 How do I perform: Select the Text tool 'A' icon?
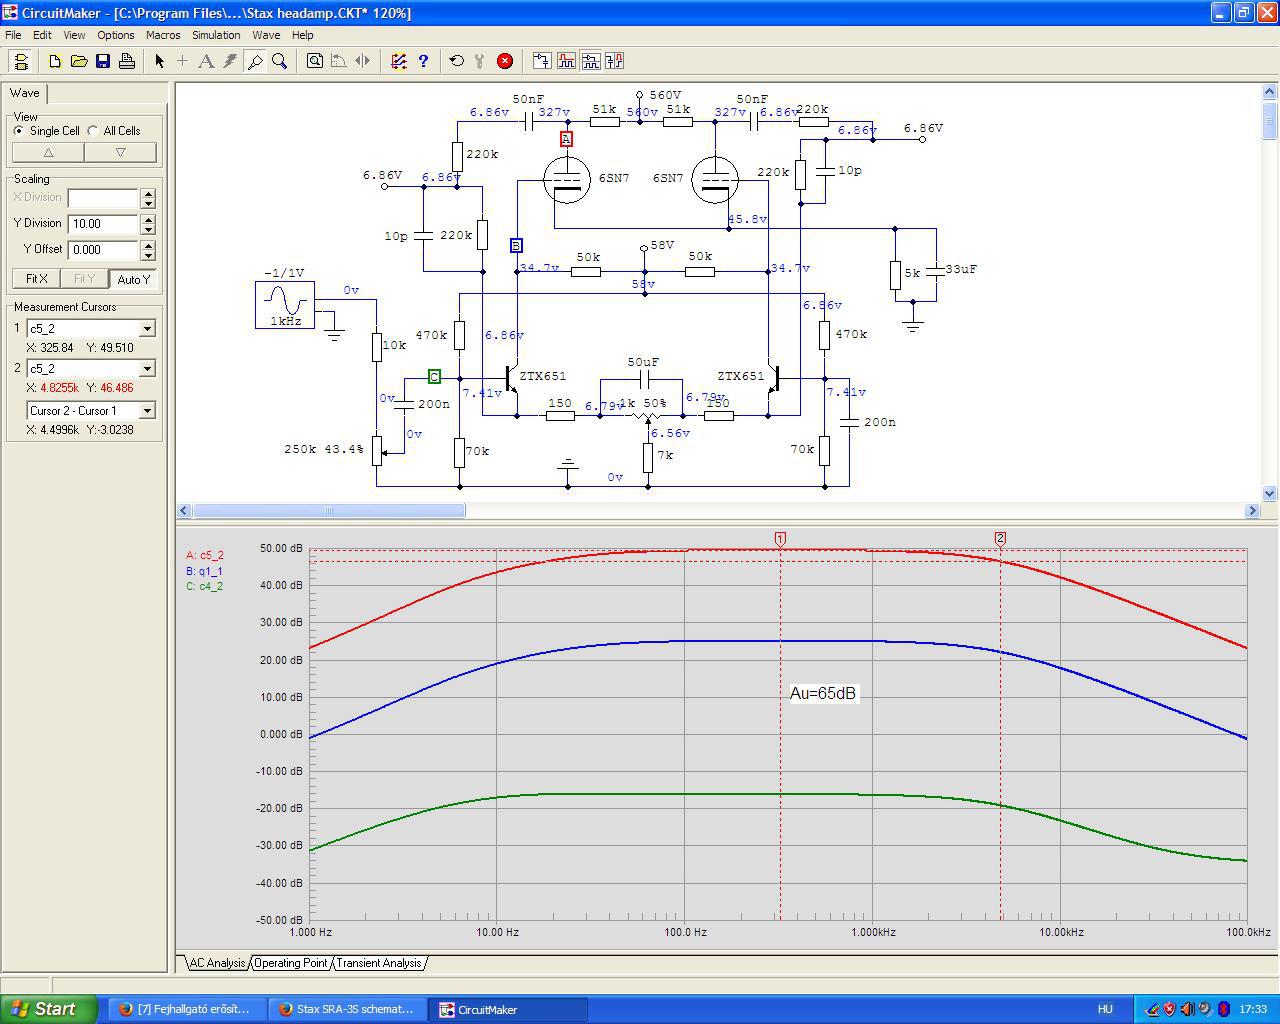coord(206,61)
